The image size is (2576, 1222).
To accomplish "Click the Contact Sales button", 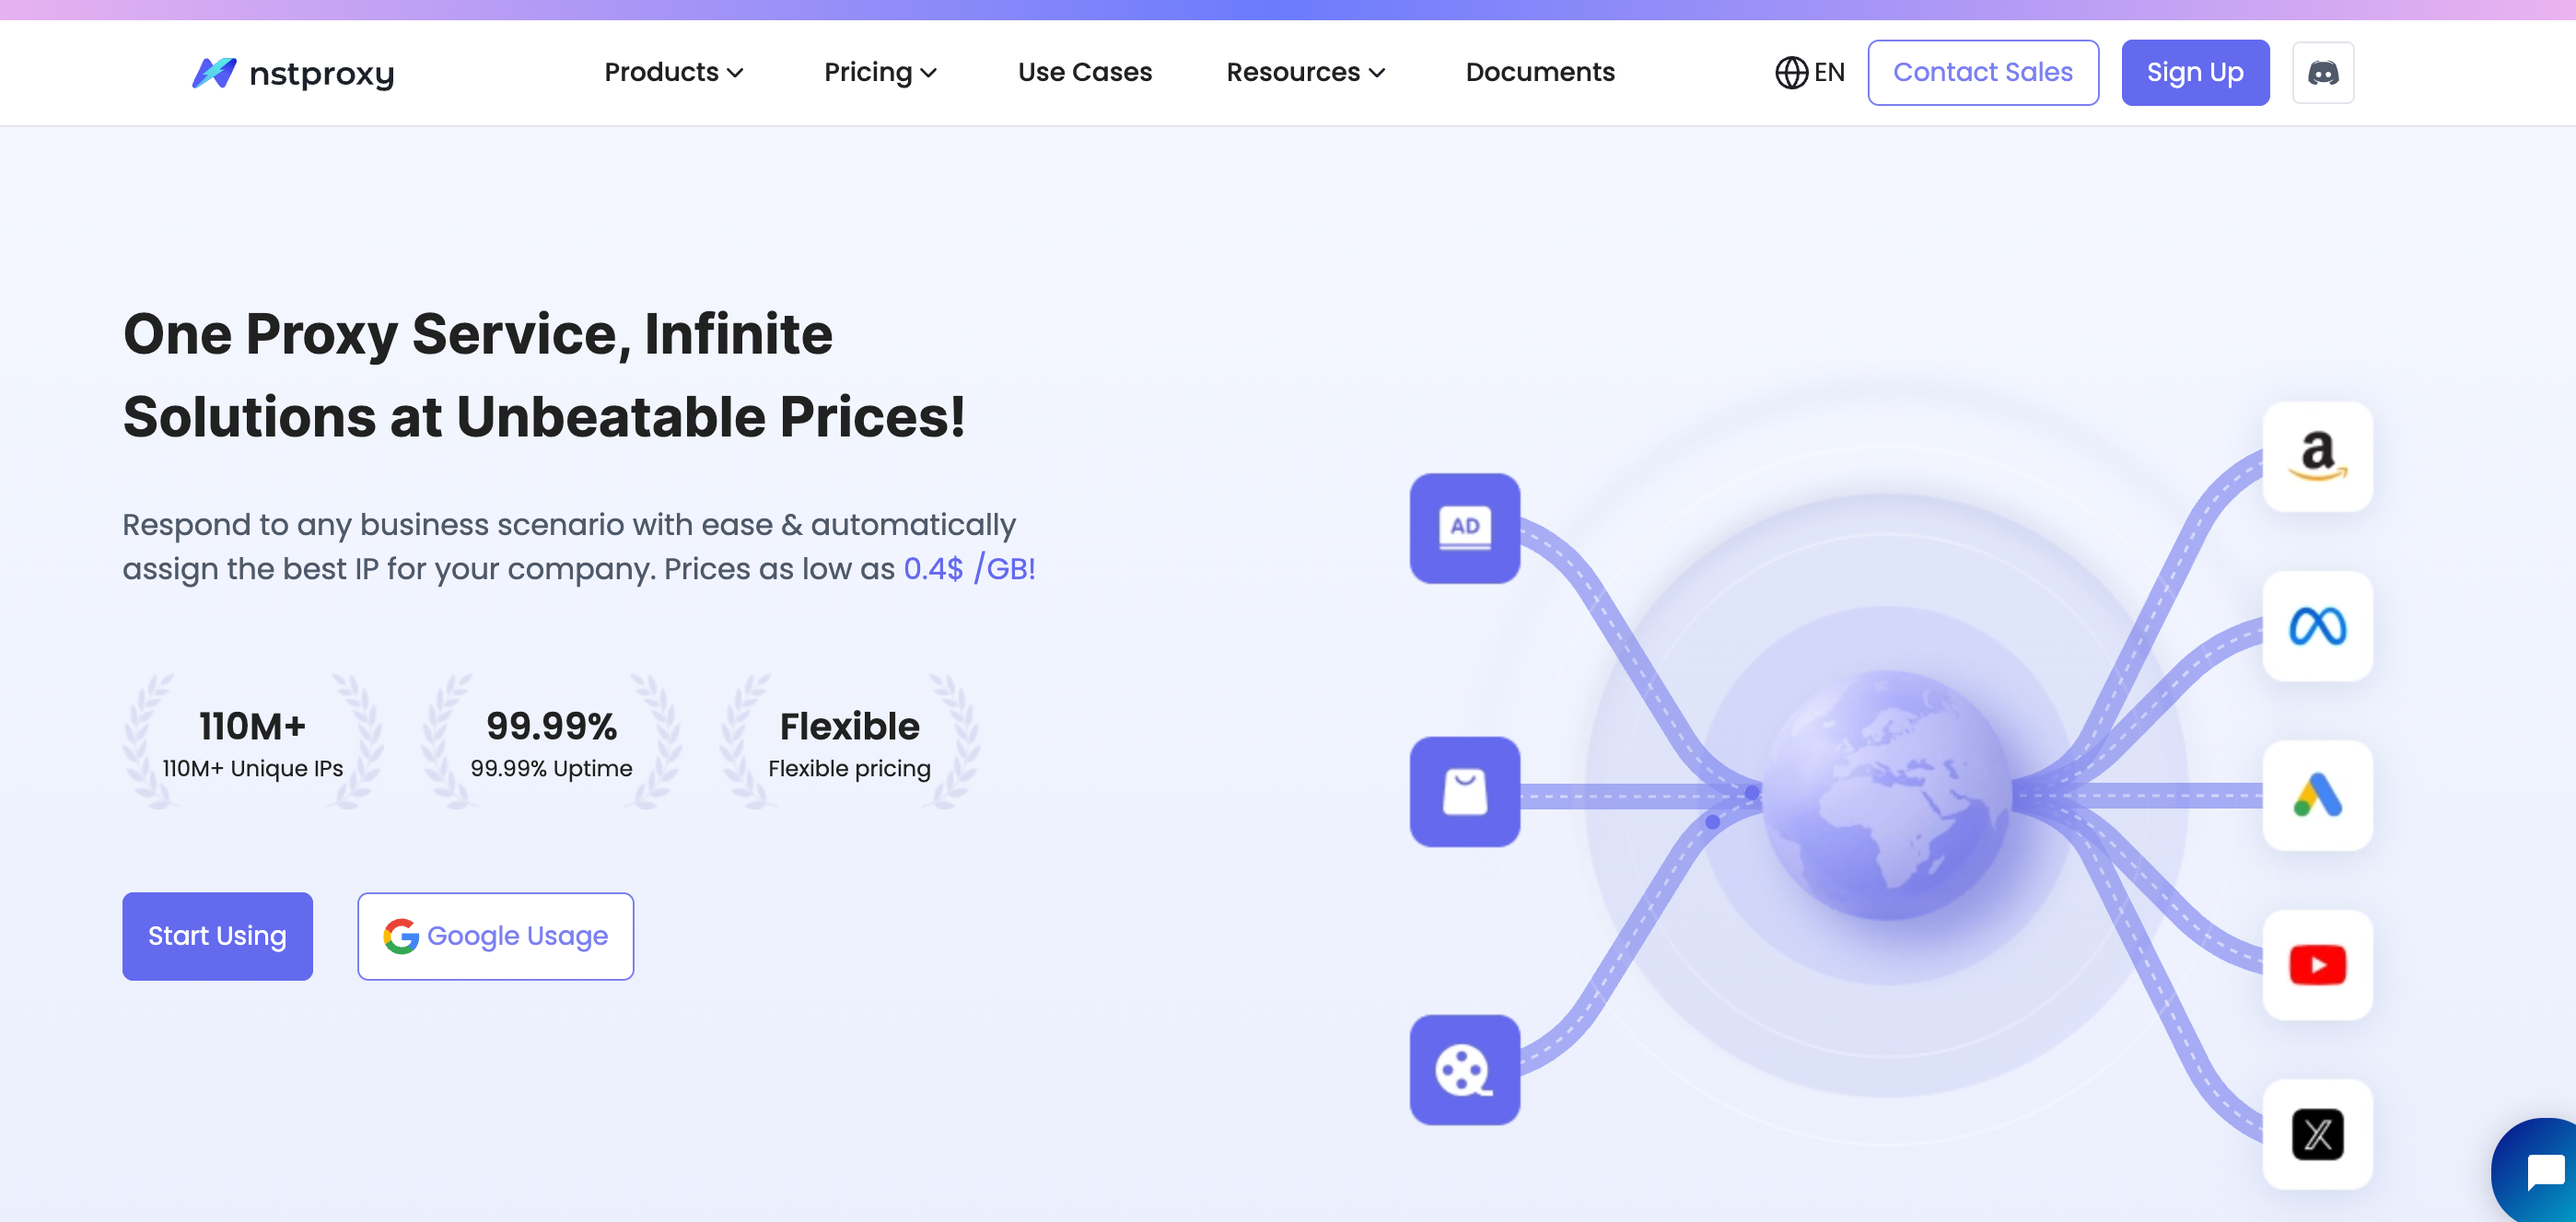I will pos(1982,73).
